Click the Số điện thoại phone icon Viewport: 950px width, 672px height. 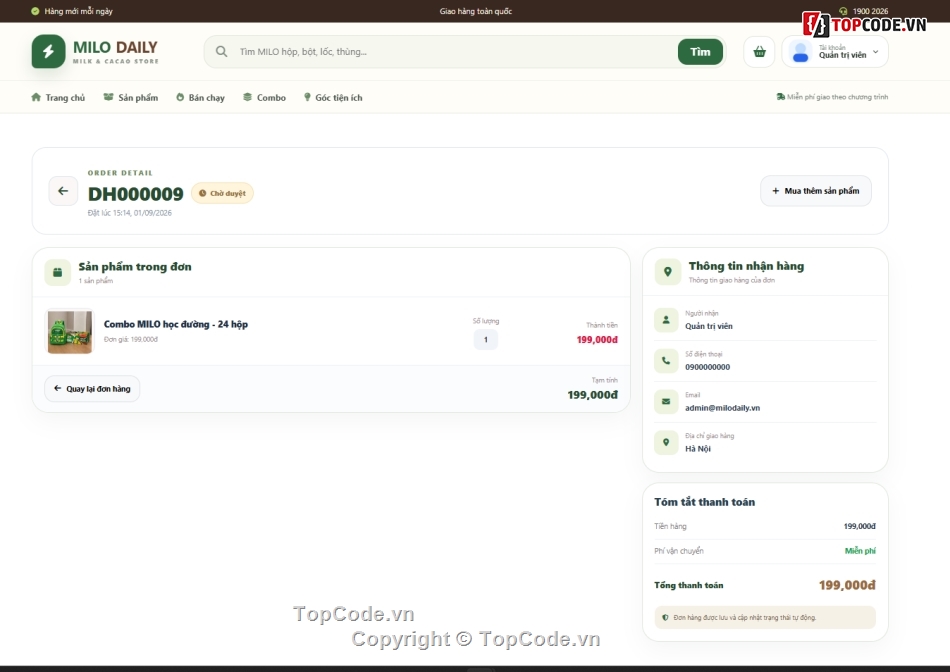click(666, 361)
